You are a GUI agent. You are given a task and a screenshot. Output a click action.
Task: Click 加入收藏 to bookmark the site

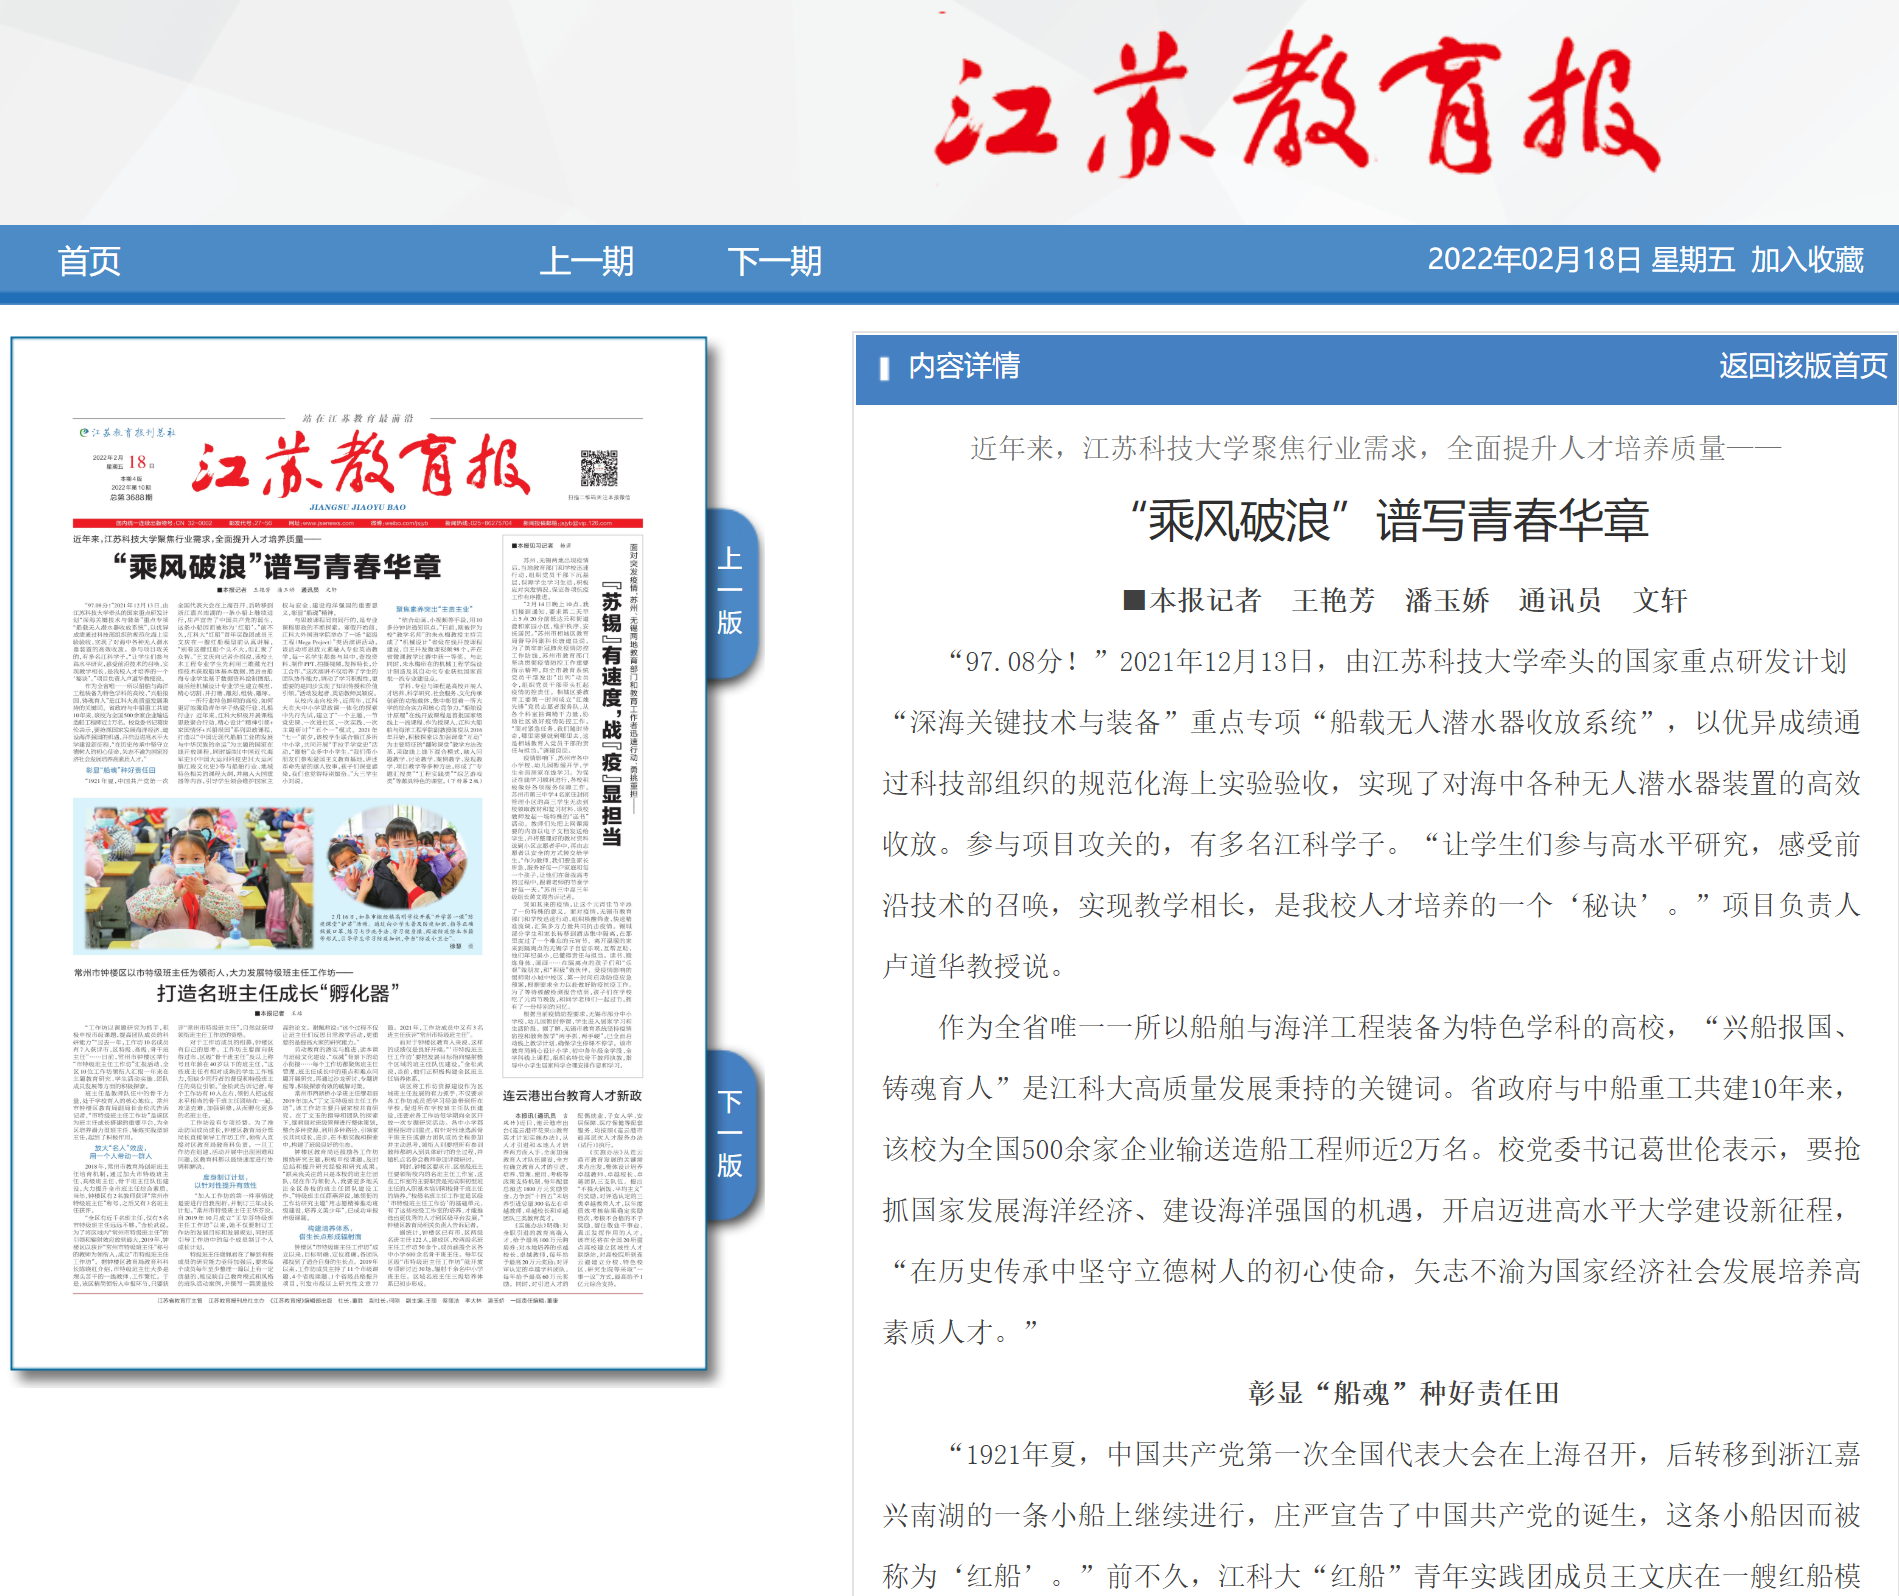(x=1806, y=260)
